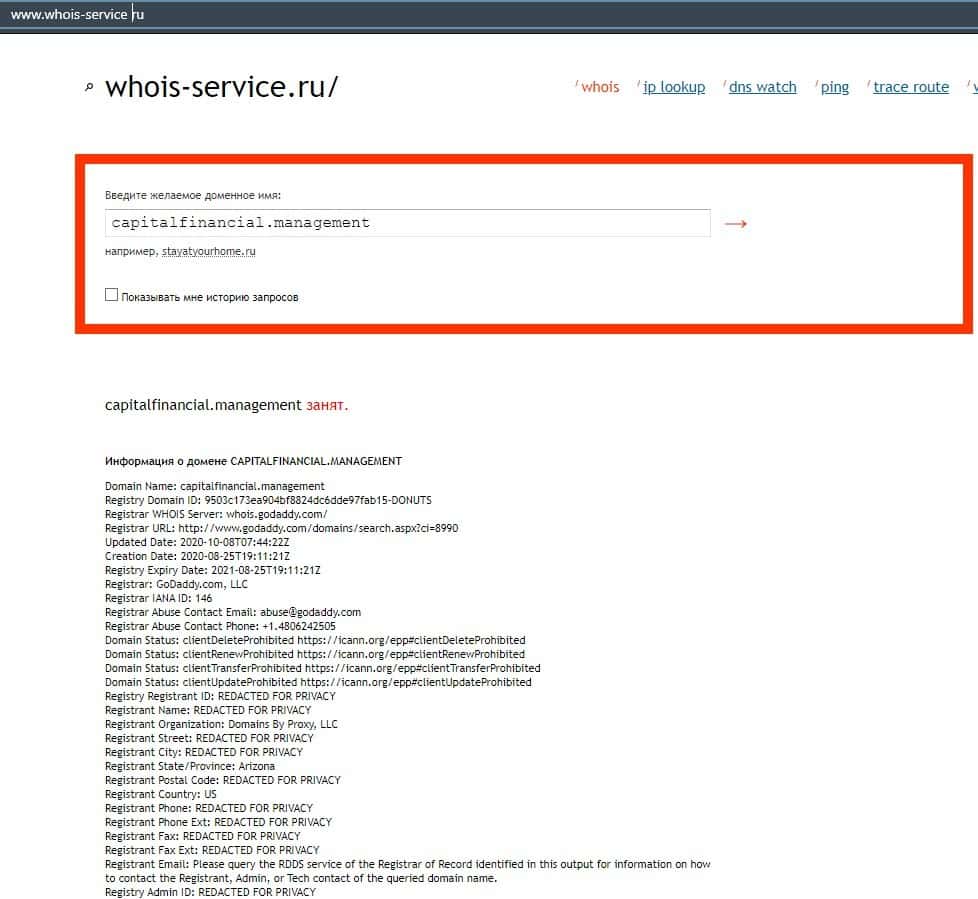The height and width of the screenshot is (899, 978).
Task: Click the 'capitalfinancial.management занят.' result line
Action: point(226,405)
